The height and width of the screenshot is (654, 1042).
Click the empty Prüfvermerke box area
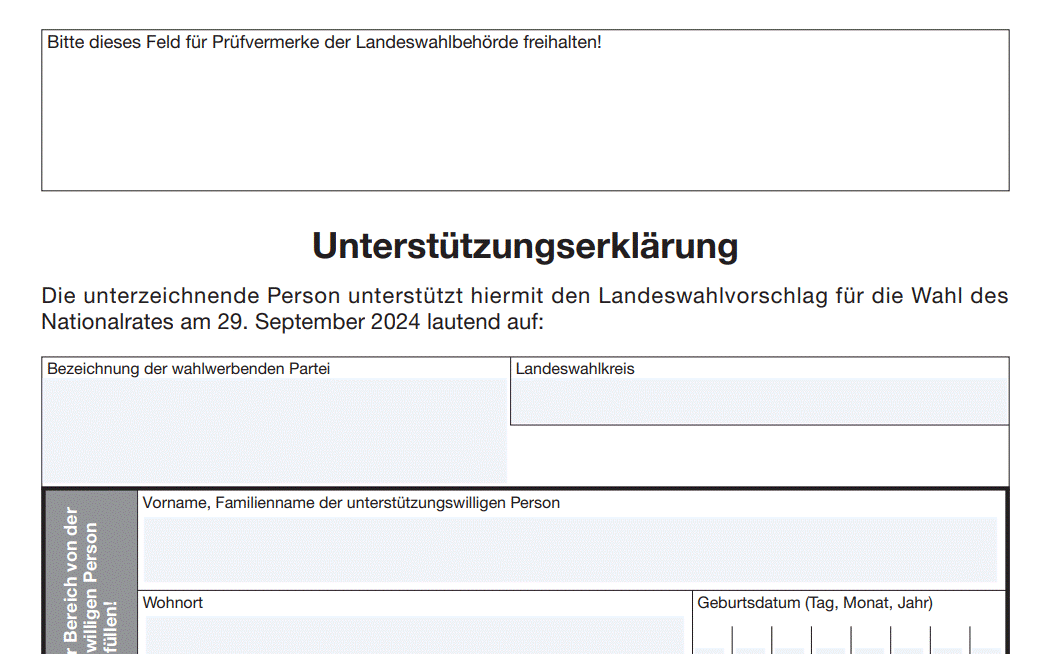(x=525, y=120)
